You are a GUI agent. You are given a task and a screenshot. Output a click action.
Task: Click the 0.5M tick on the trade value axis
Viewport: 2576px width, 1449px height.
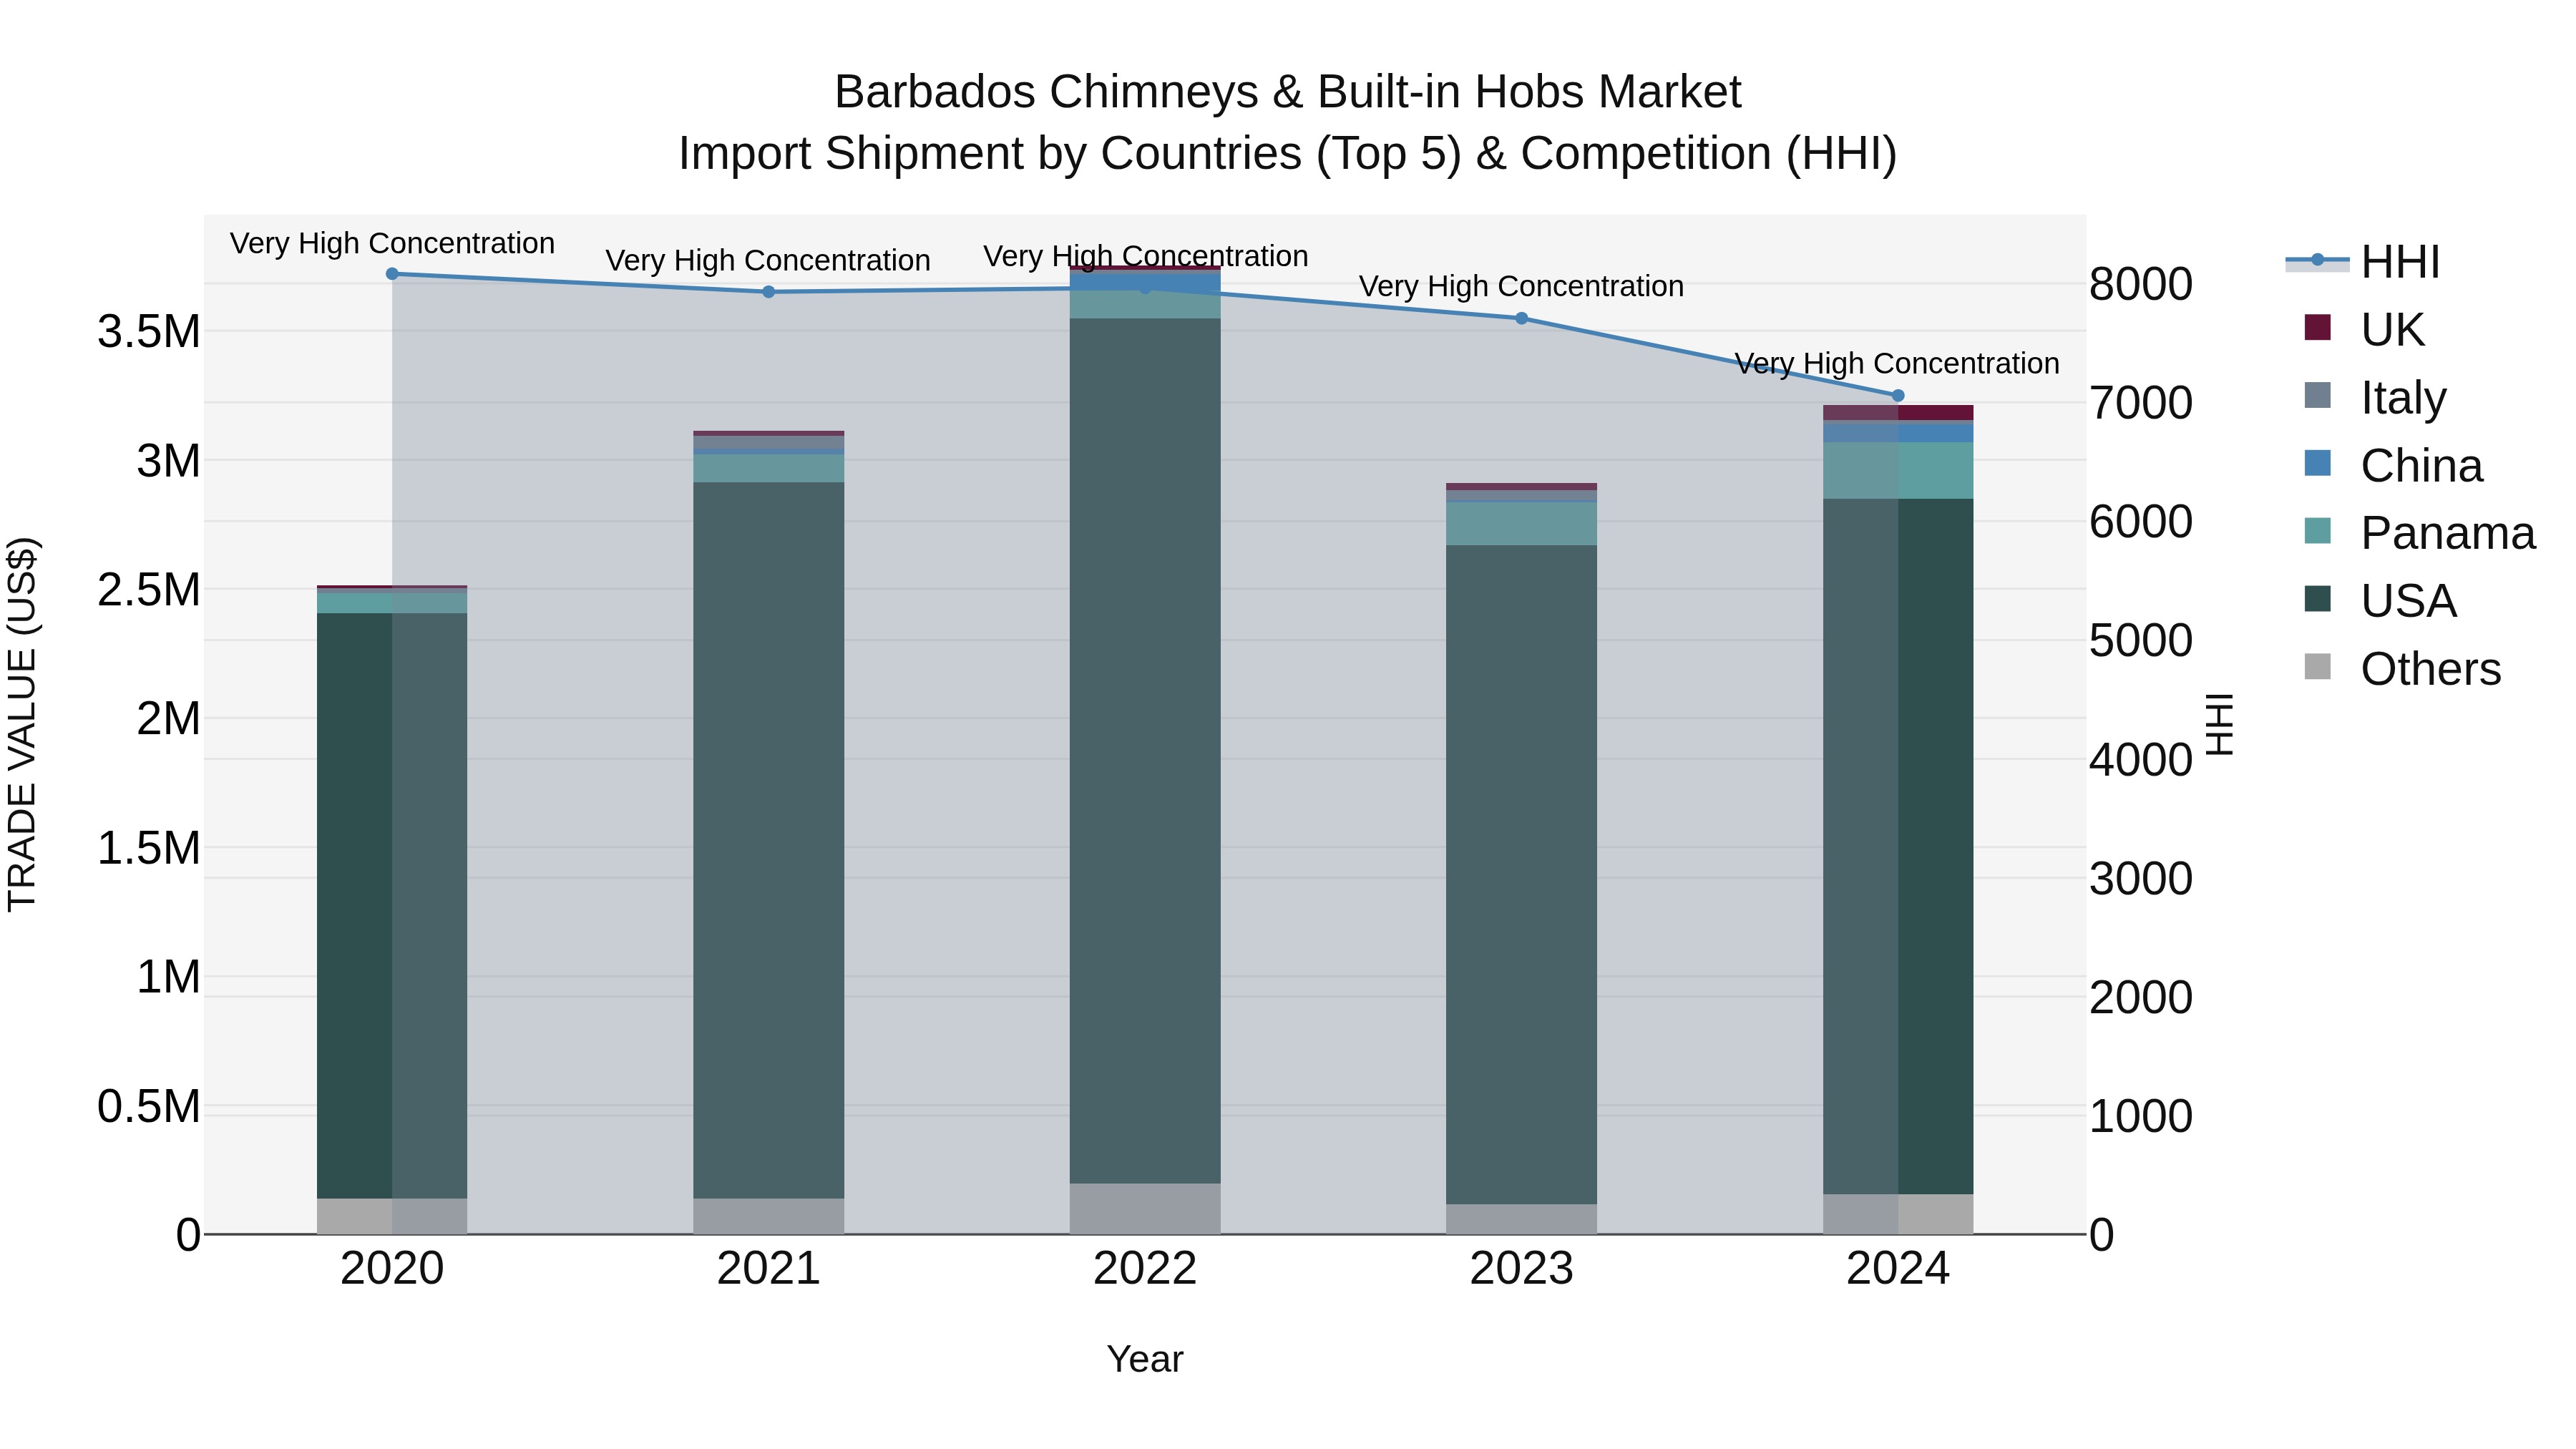[x=149, y=1107]
